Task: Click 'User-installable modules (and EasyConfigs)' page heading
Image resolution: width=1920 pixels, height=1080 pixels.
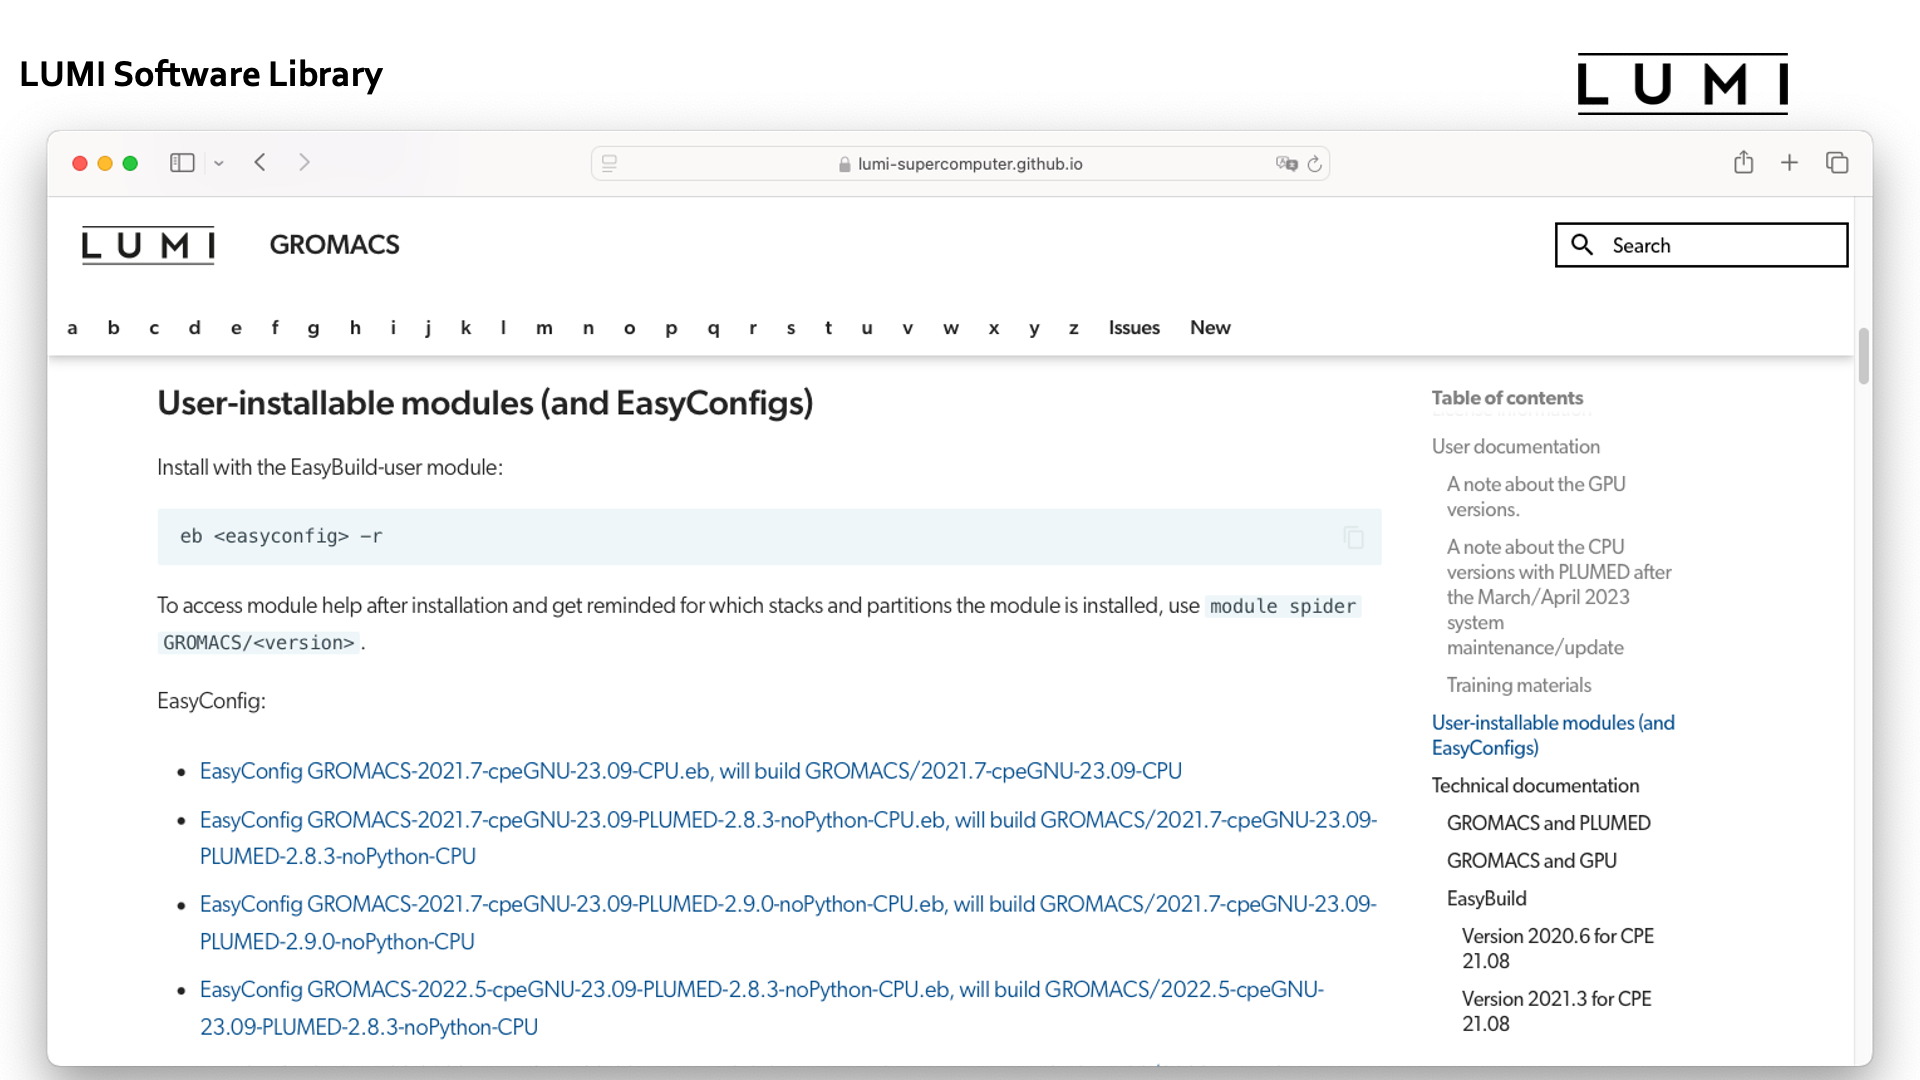Action: [x=485, y=403]
